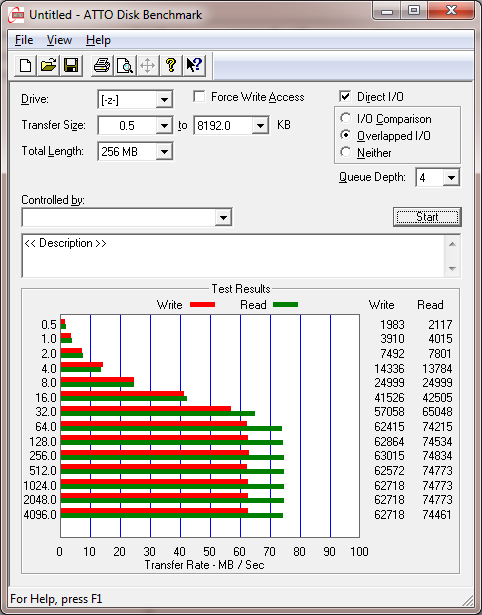
Task: Open the View menu
Action: 59,40
